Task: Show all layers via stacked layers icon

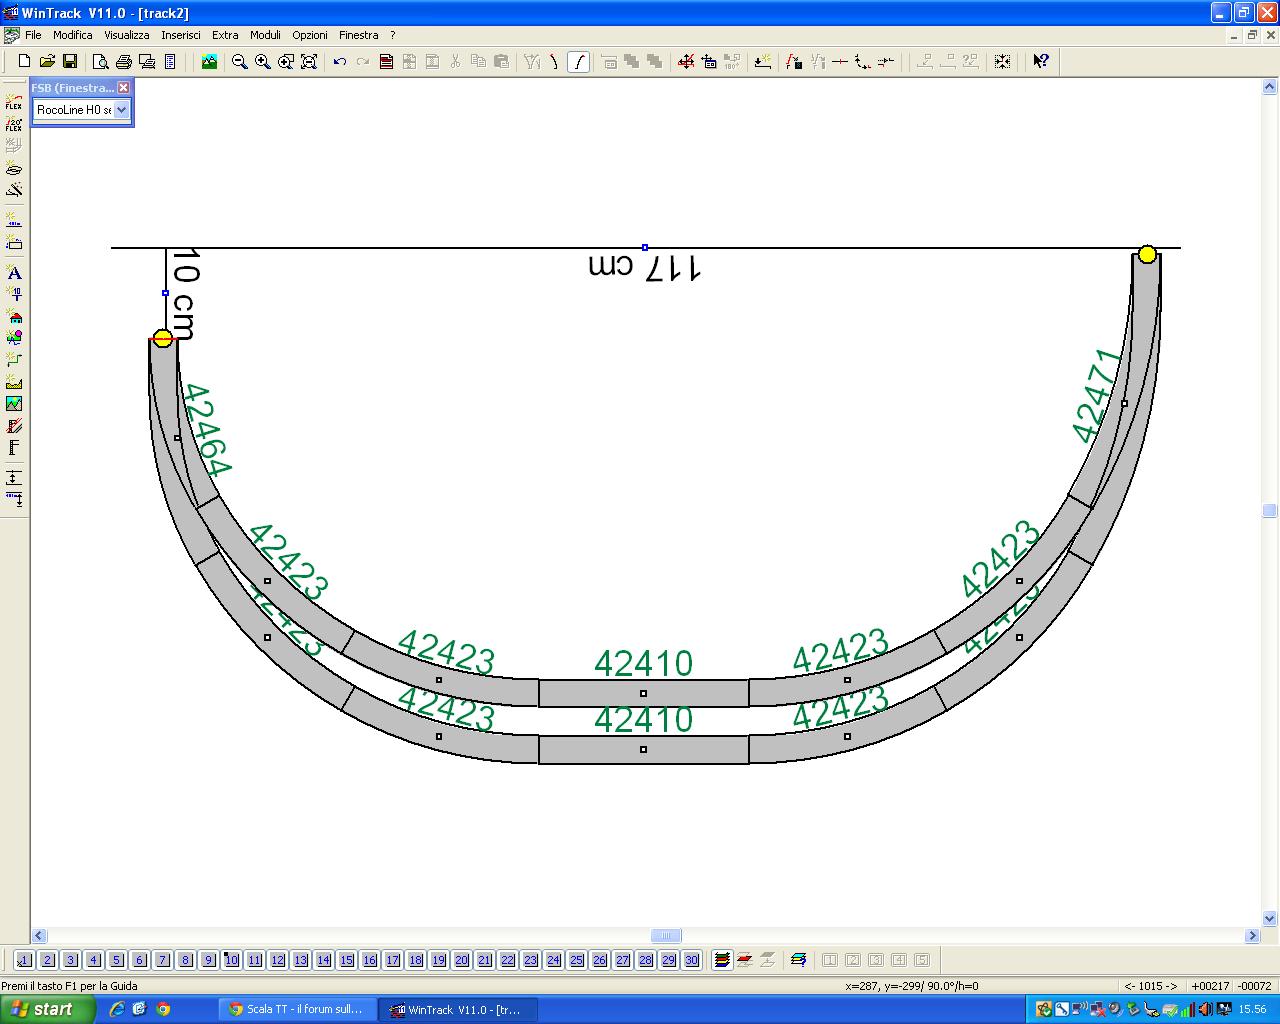Action: pos(722,960)
